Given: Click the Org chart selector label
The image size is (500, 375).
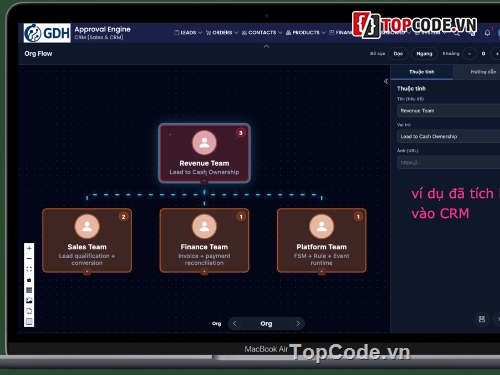Looking at the screenshot, I should (x=266, y=324).
